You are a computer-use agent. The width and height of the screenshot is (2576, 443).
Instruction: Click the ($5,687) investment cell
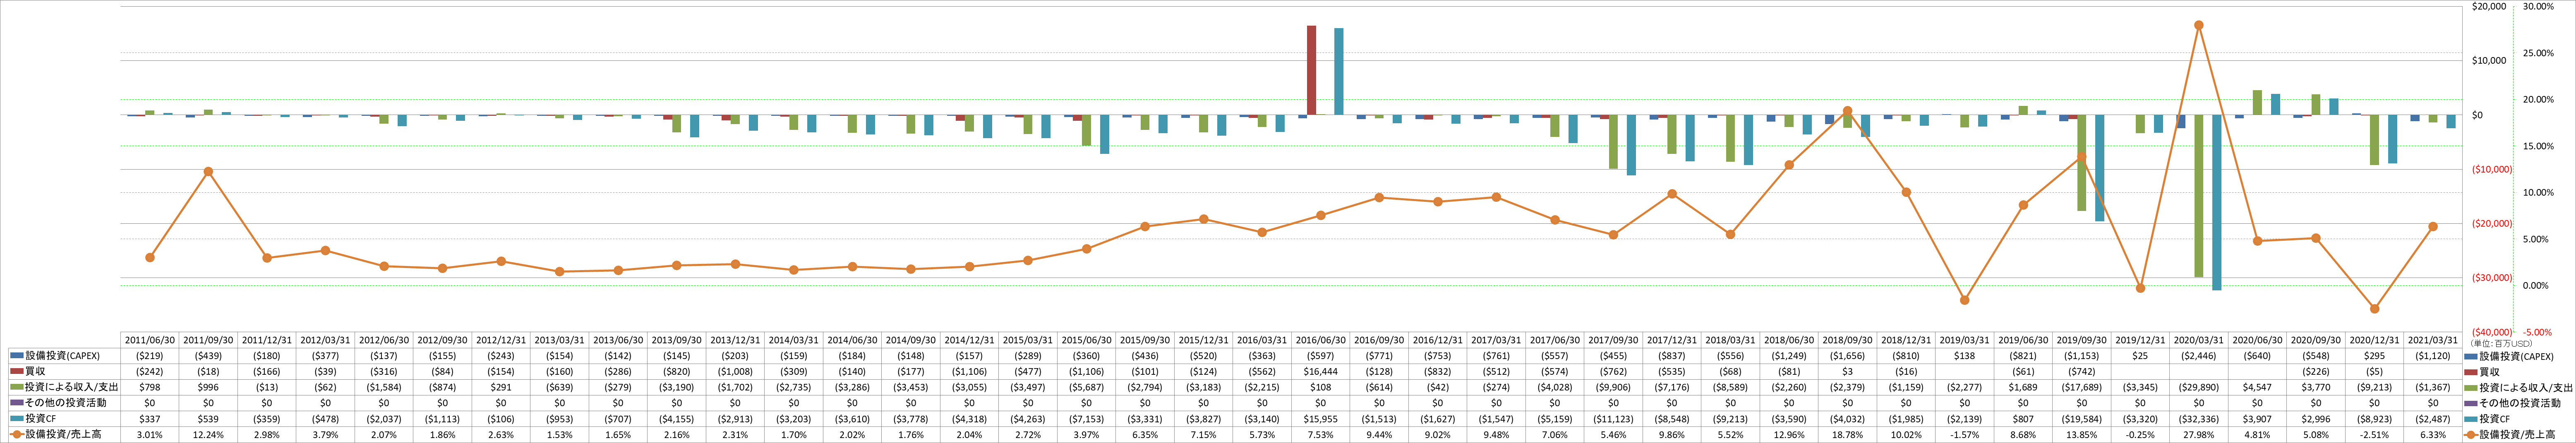tap(1086, 387)
